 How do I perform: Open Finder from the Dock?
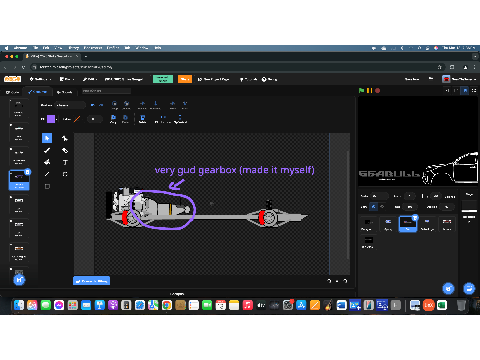pyautogui.click(x=19, y=305)
